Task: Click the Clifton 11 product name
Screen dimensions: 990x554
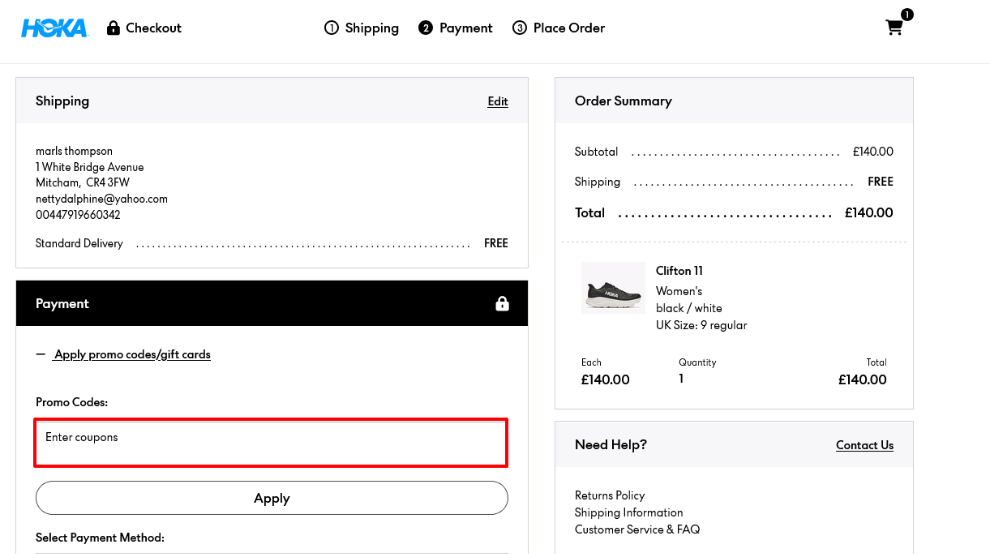Action: click(x=679, y=270)
